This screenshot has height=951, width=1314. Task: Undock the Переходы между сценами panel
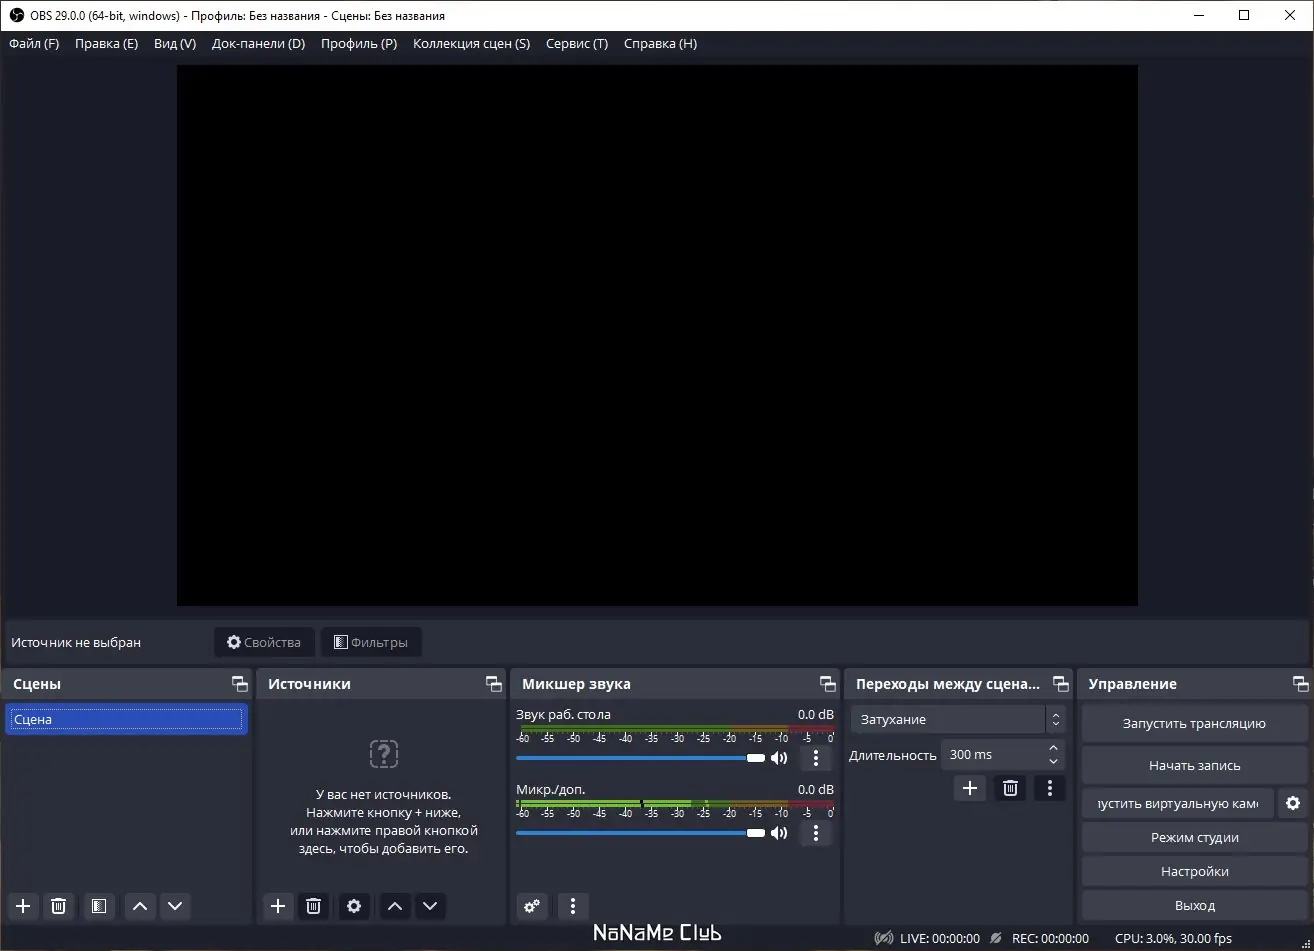[1061, 684]
